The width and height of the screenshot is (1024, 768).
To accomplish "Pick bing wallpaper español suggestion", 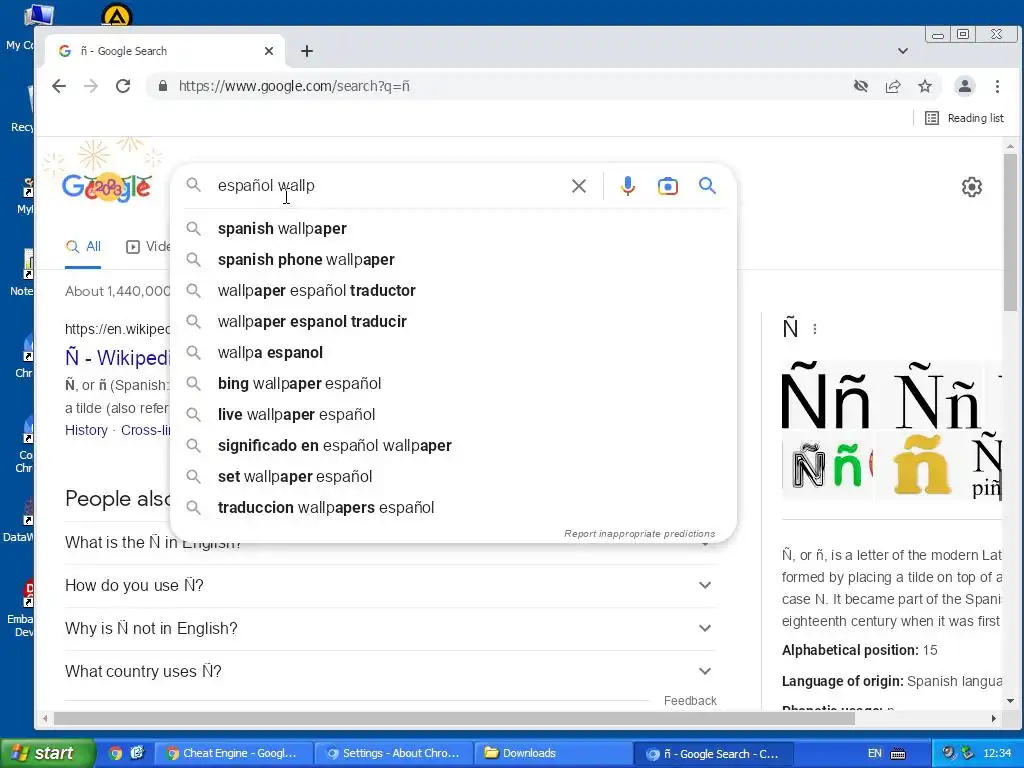I will [453, 384].
